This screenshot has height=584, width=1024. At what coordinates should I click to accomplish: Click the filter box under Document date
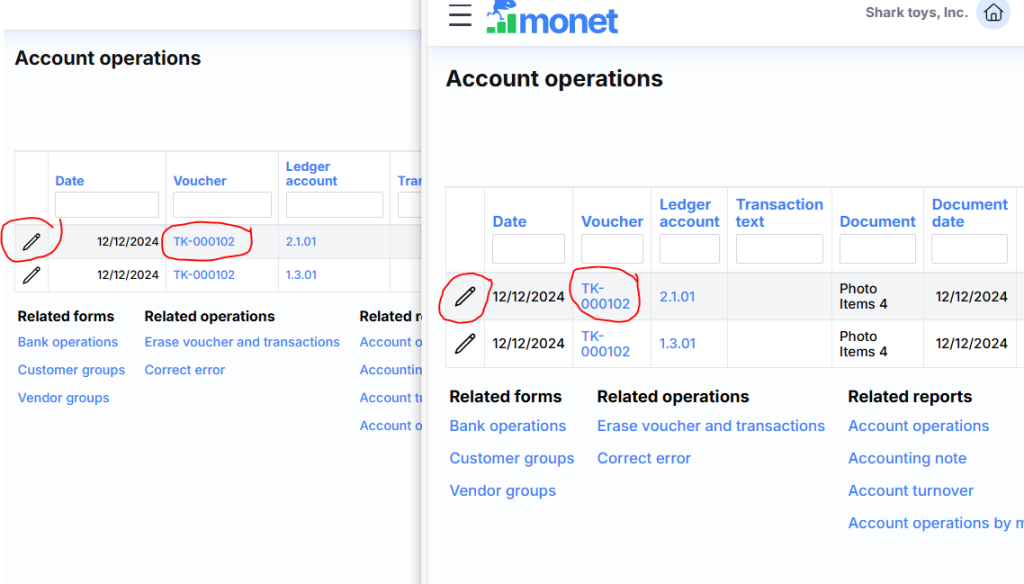(969, 249)
